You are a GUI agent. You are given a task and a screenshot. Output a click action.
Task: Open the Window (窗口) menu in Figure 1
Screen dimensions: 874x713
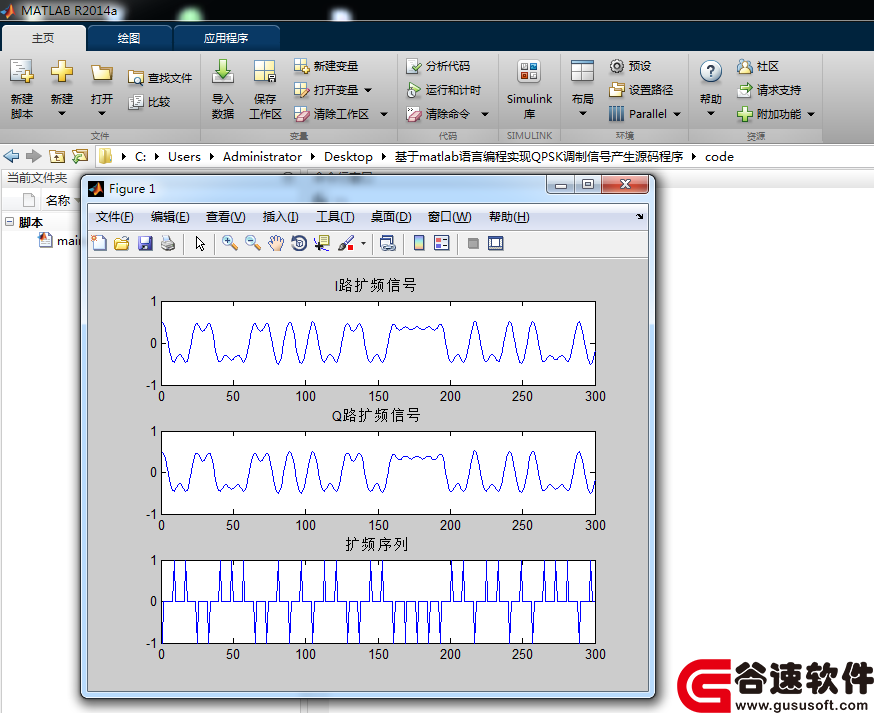coord(449,217)
